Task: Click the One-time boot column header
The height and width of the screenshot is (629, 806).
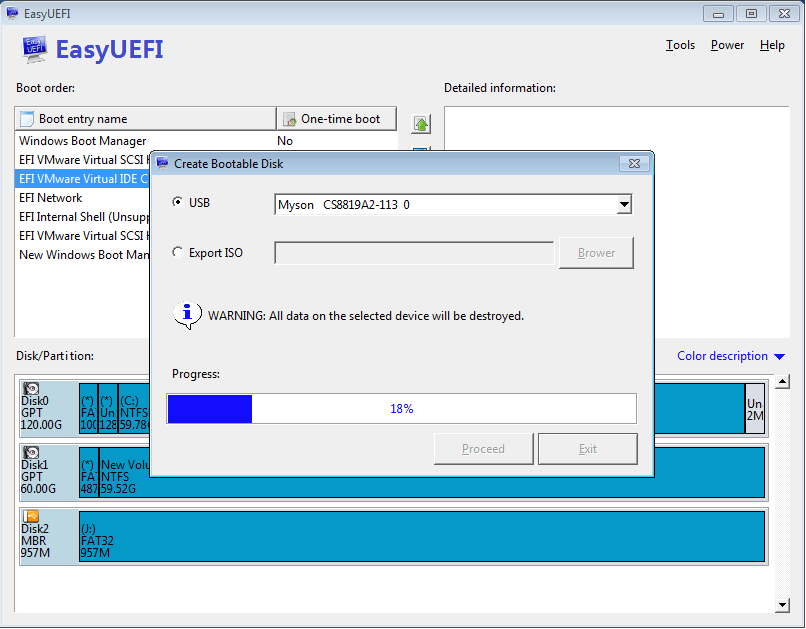Action: [x=337, y=119]
